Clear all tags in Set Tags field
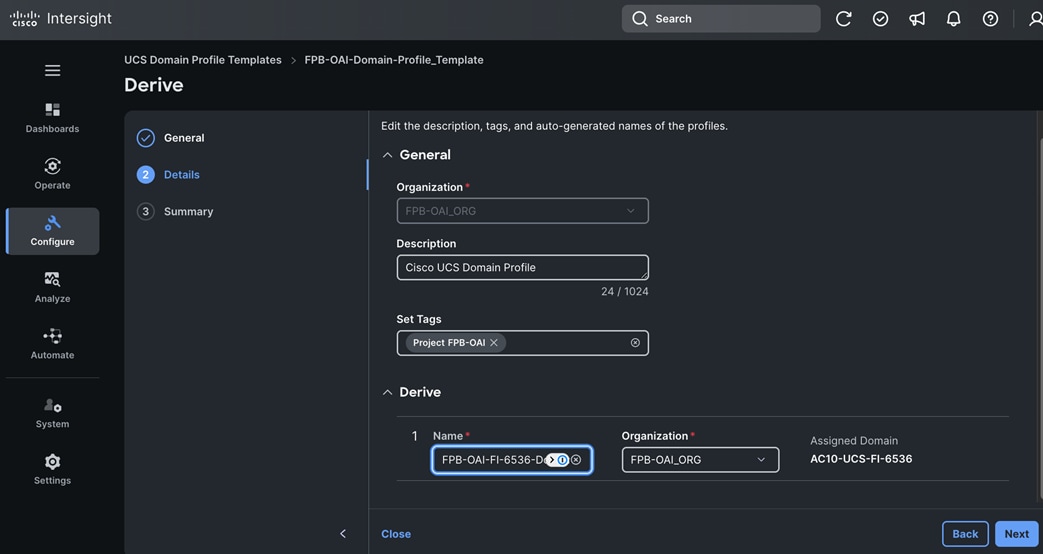Image resolution: width=1043 pixels, height=554 pixels. [635, 343]
